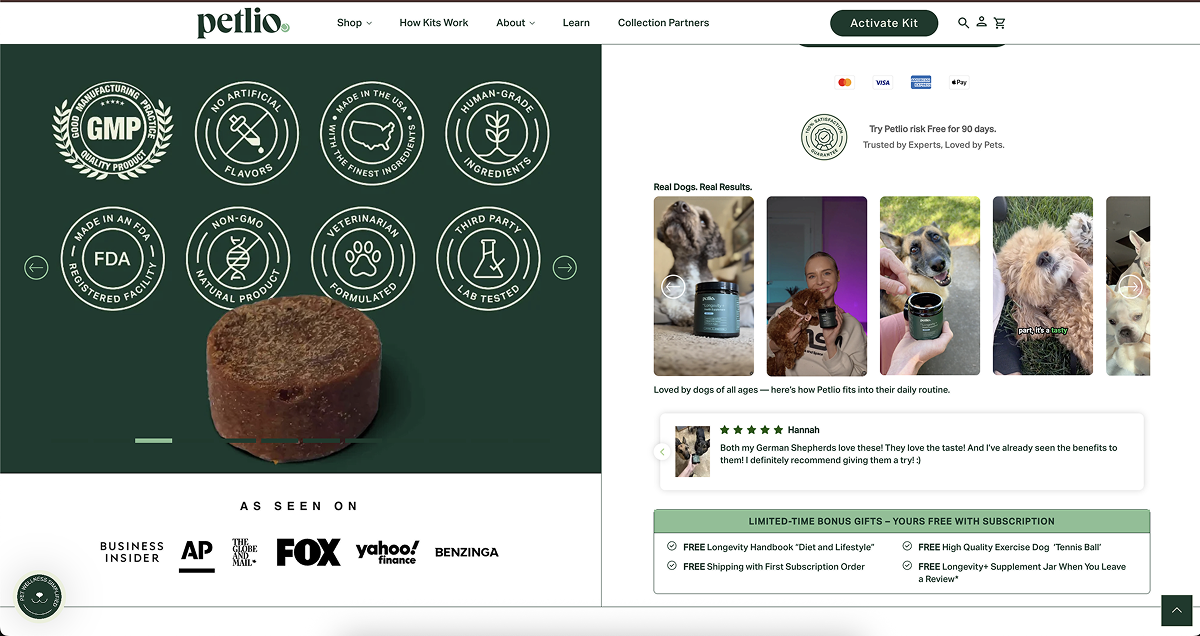Go to previous product image slide
This screenshot has height=636, width=1200.
[36, 267]
